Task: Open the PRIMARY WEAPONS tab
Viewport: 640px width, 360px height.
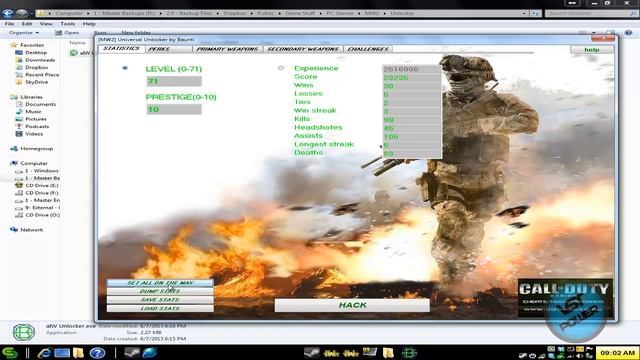Action: click(x=227, y=49)
